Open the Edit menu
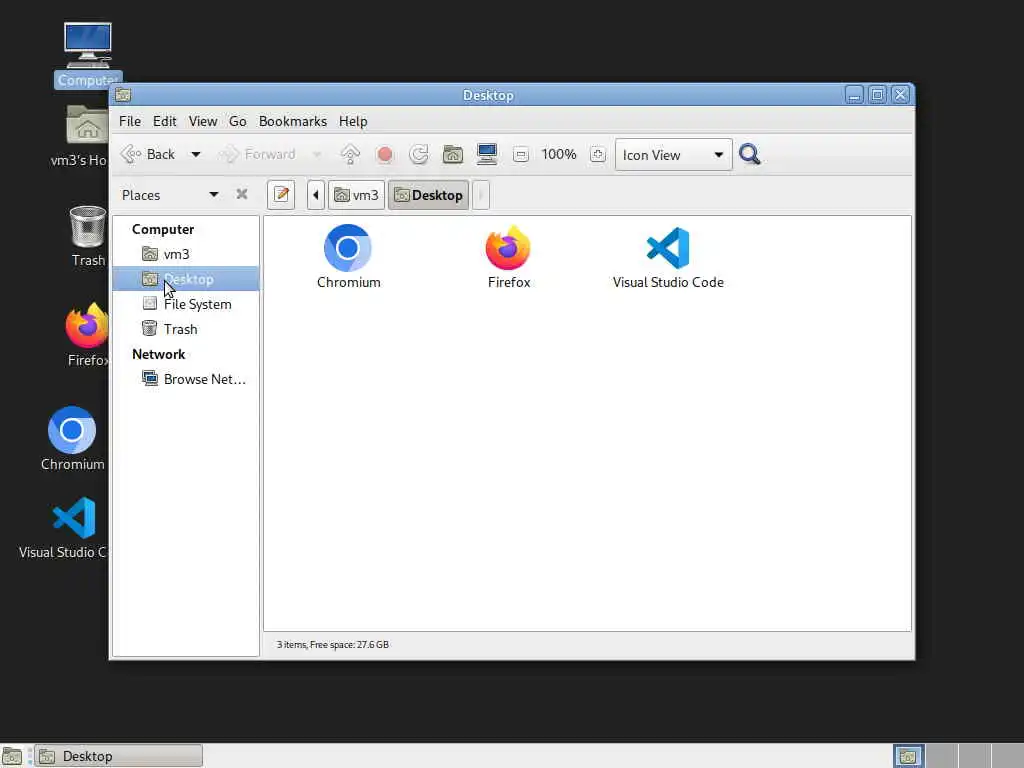The image size is (1024, 768). coord(165,121)
